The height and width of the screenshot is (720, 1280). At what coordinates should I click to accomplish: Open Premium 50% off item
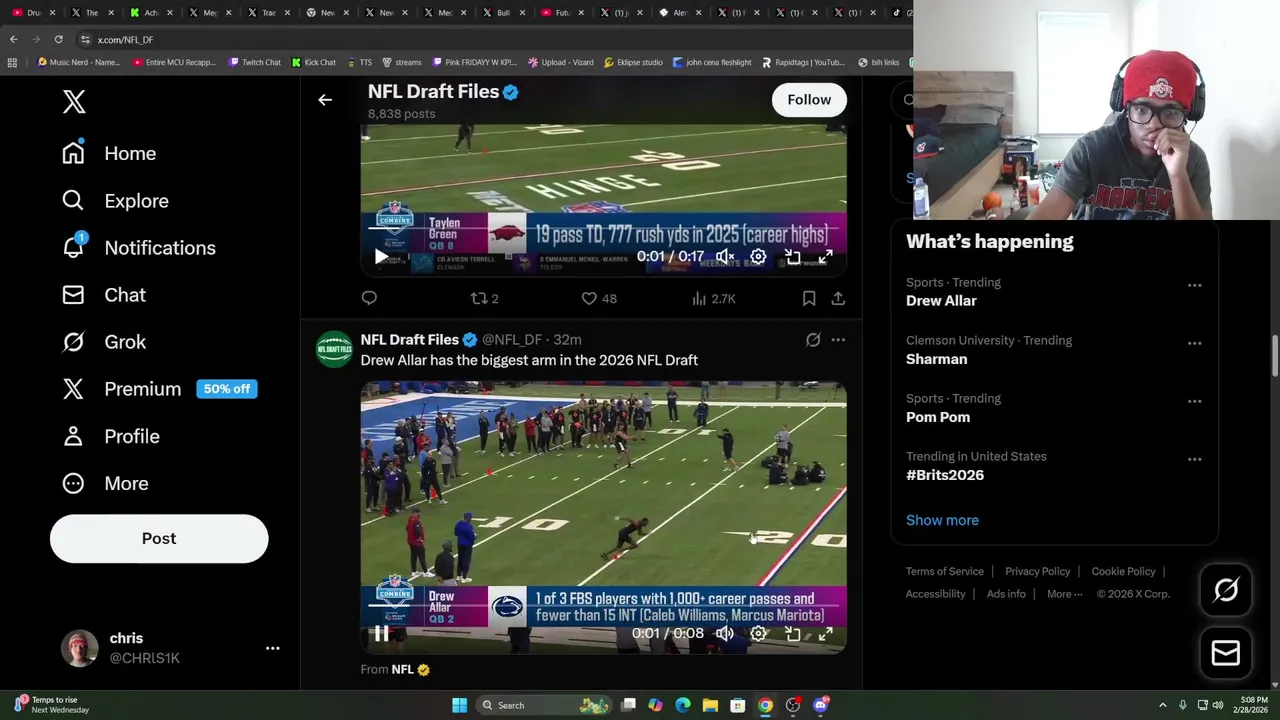point(159,389)
